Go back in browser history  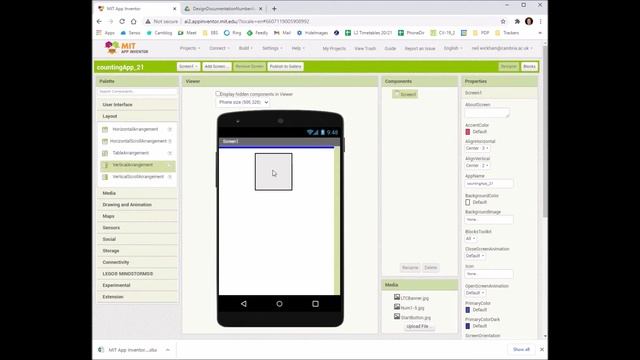tap(99, 21)
